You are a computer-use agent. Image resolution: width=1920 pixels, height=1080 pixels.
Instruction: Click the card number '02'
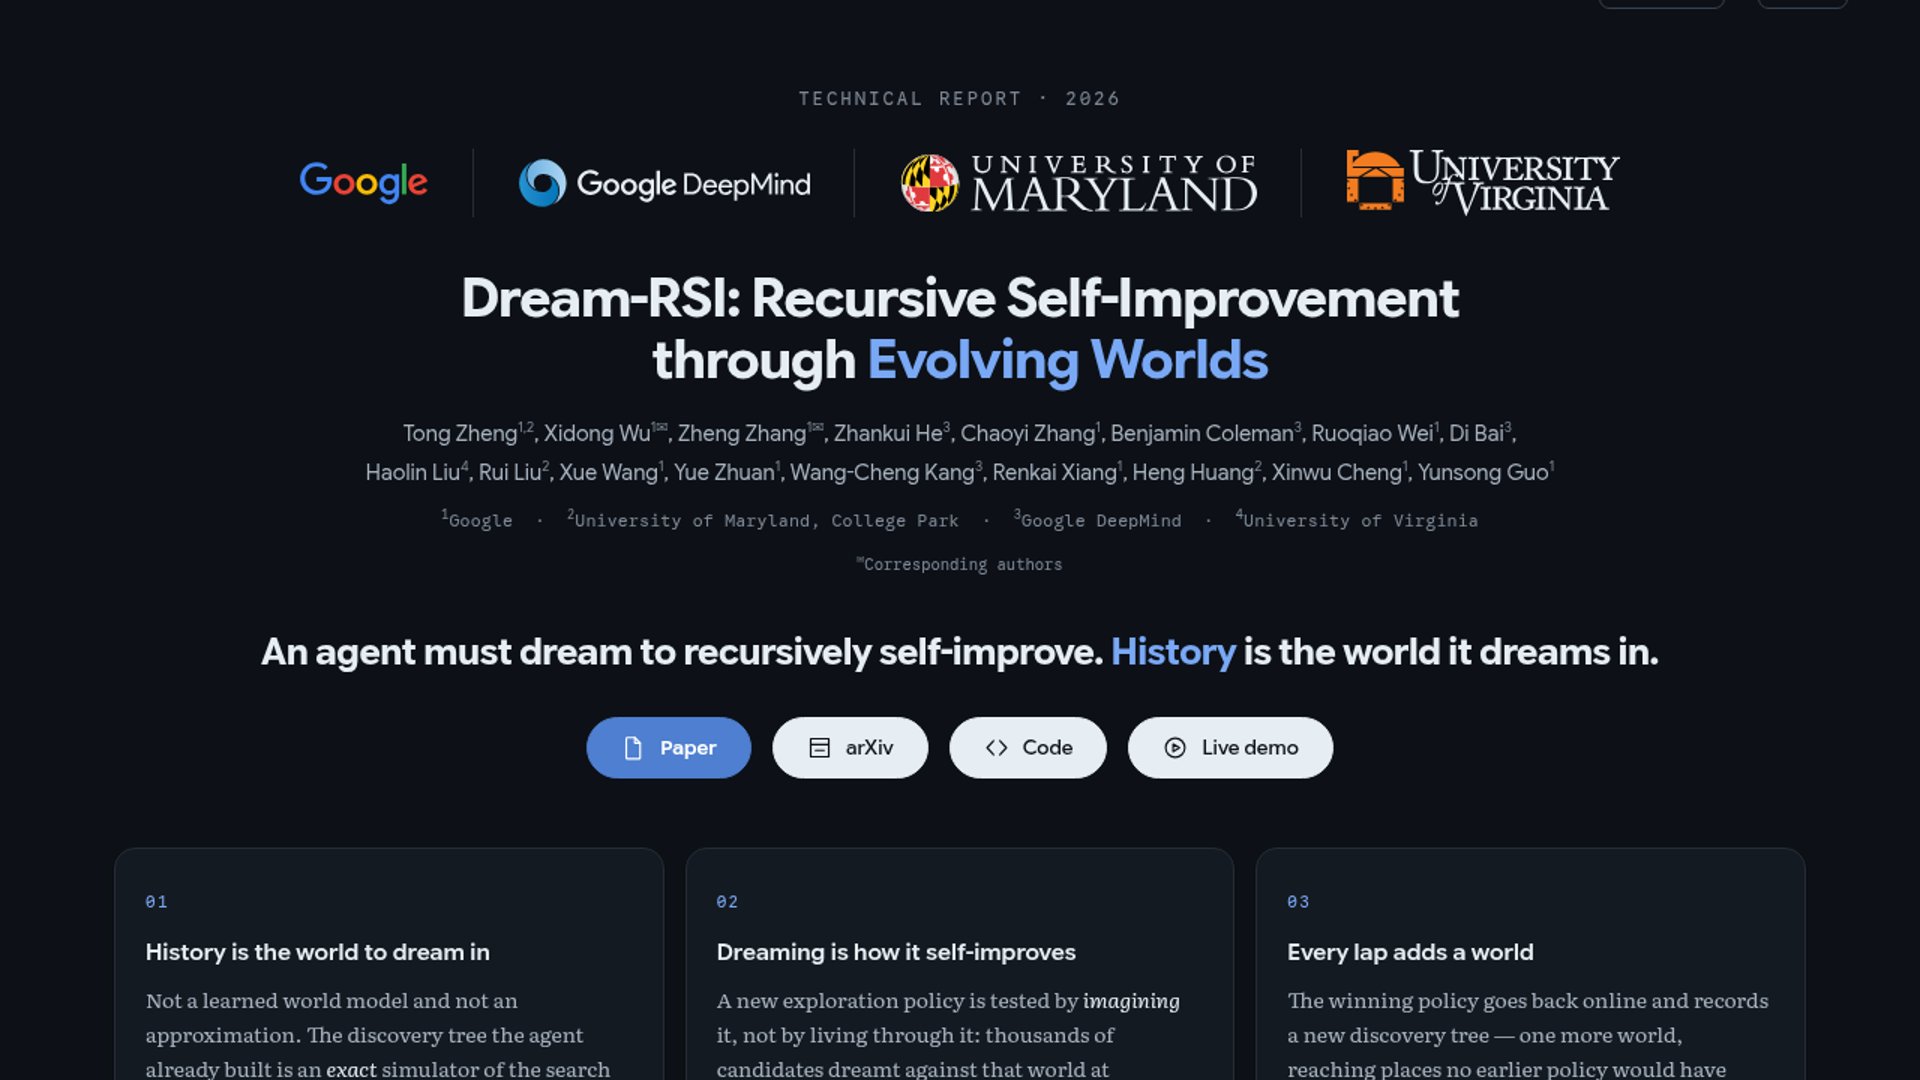(727, 902)
